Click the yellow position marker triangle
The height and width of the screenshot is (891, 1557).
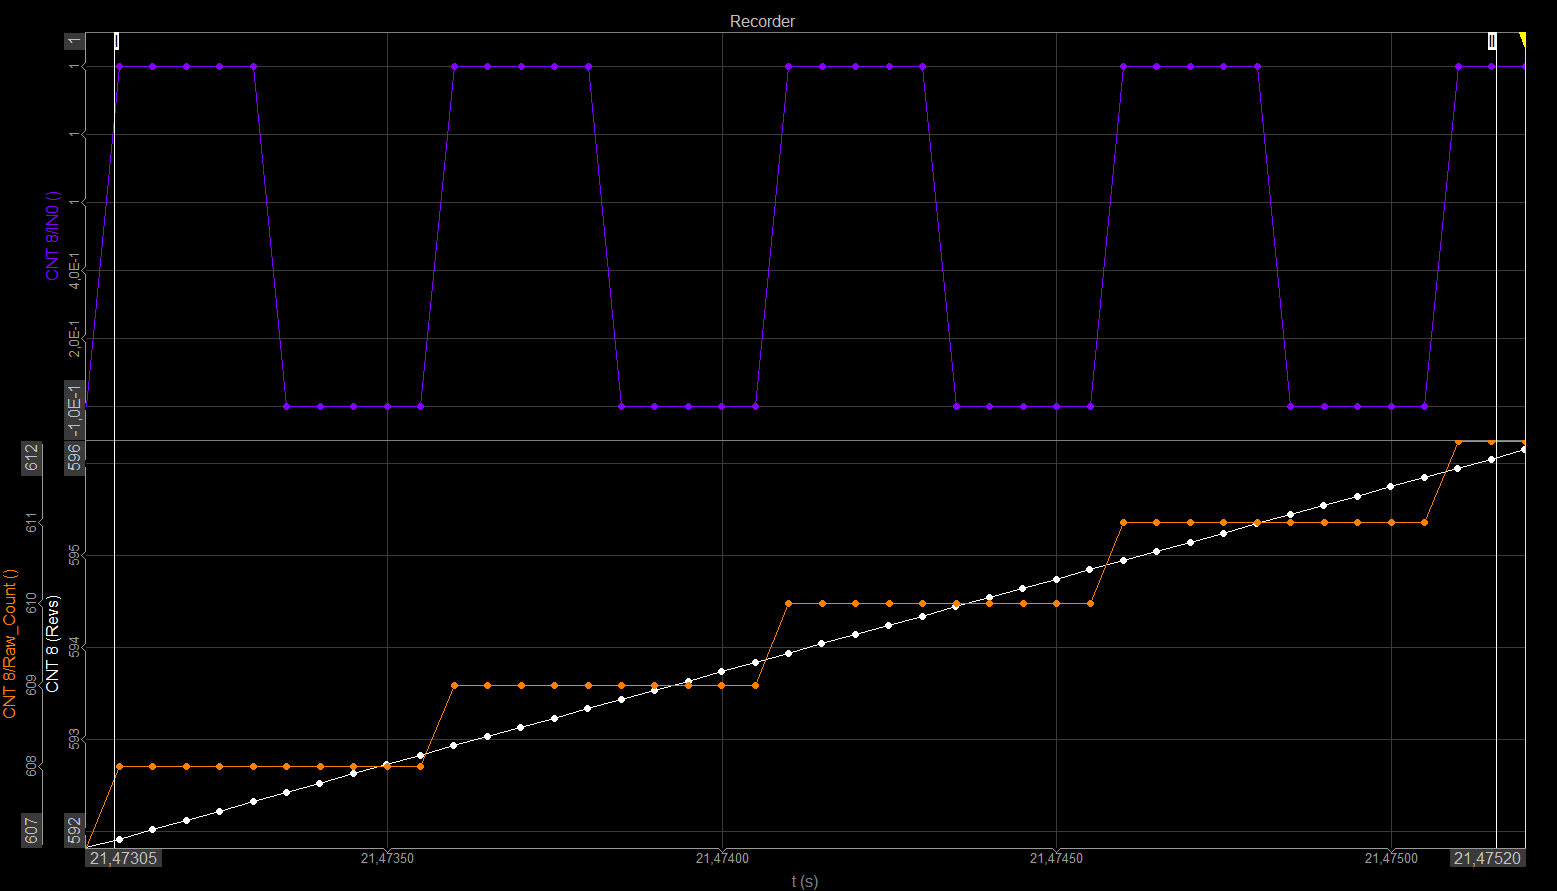click(1522, 39)
